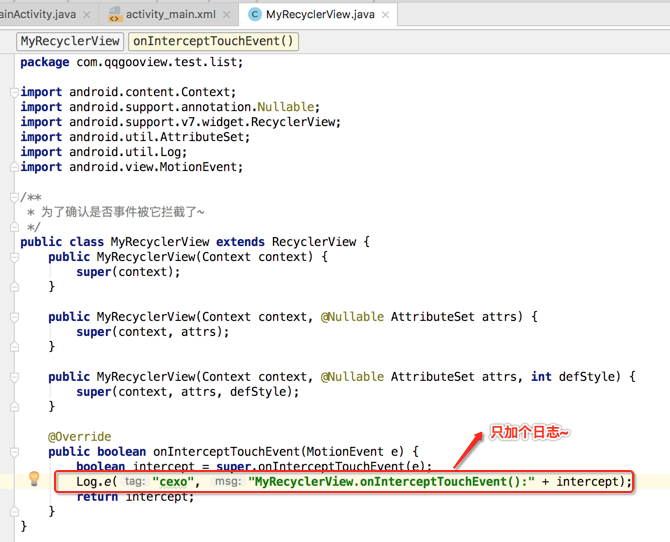The image size is (670, 542).
Task: Select the MyRecyclerView.java tab
Action: point(320,15)
